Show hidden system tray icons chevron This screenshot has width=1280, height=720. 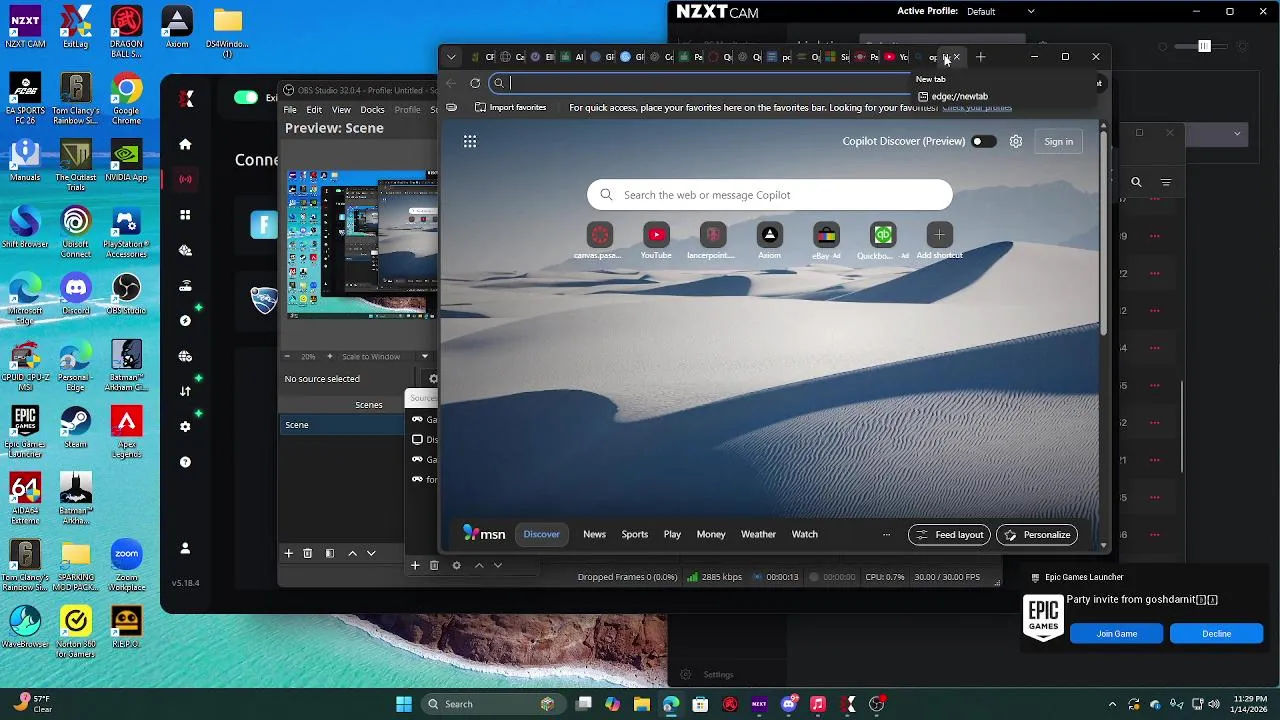pos(1112,704)
